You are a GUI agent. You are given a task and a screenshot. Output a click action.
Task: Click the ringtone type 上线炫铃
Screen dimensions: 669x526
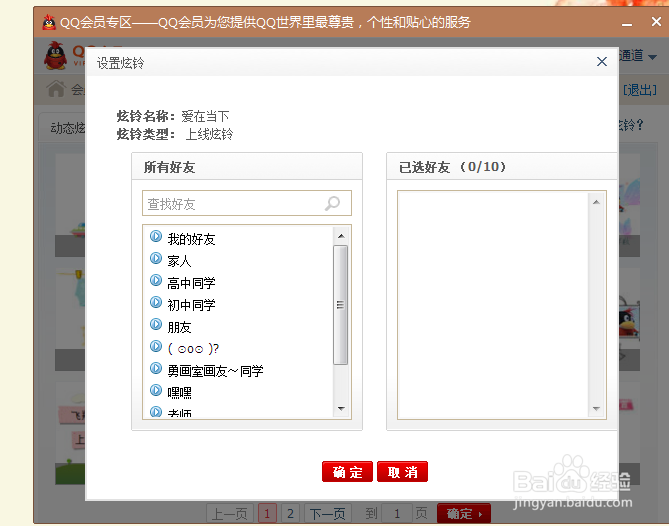coord(209,134)
